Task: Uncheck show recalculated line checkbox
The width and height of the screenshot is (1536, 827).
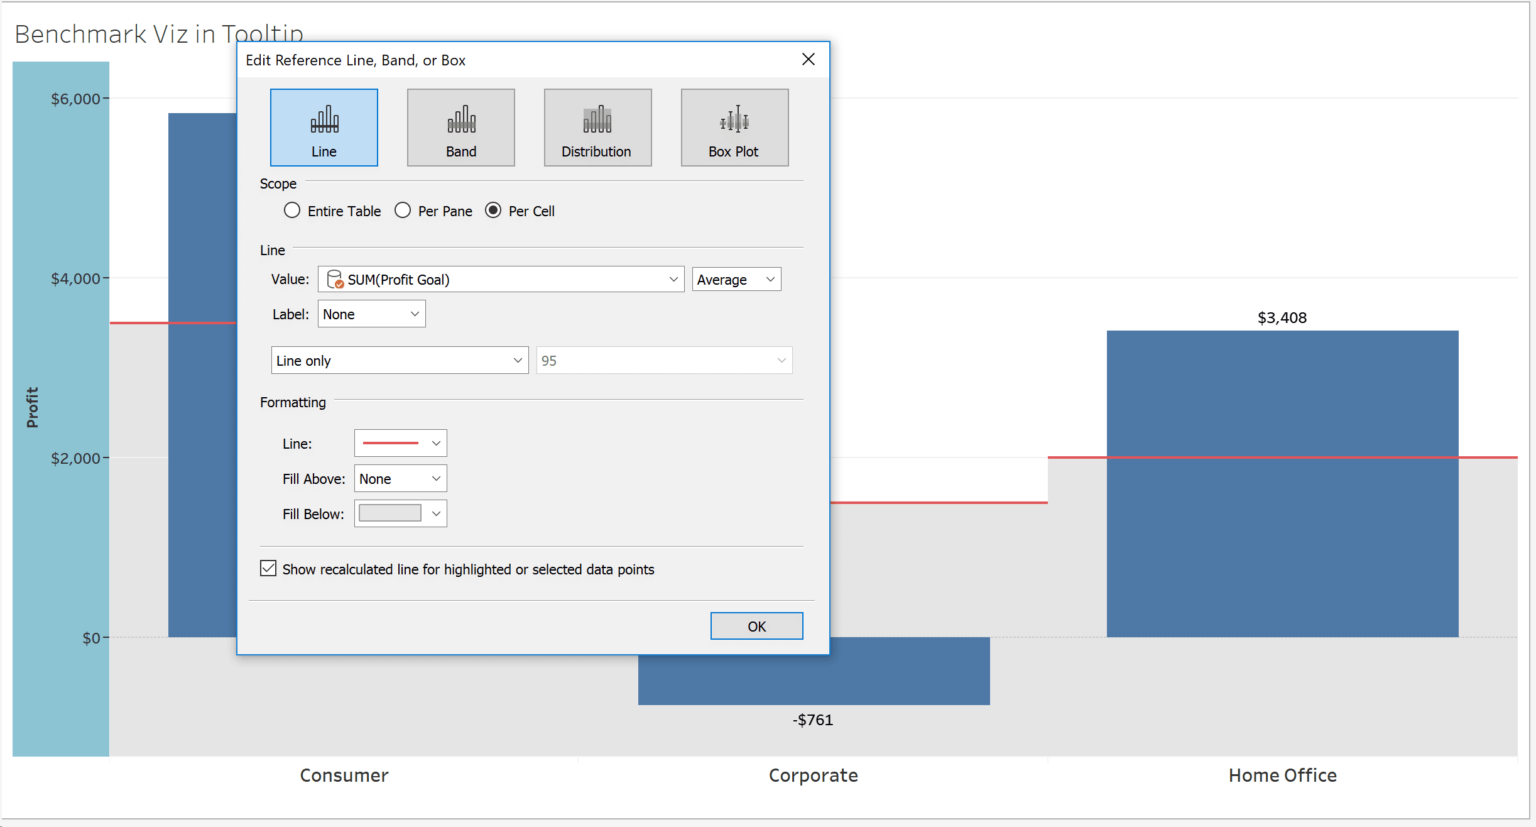Action: (268, 569)
